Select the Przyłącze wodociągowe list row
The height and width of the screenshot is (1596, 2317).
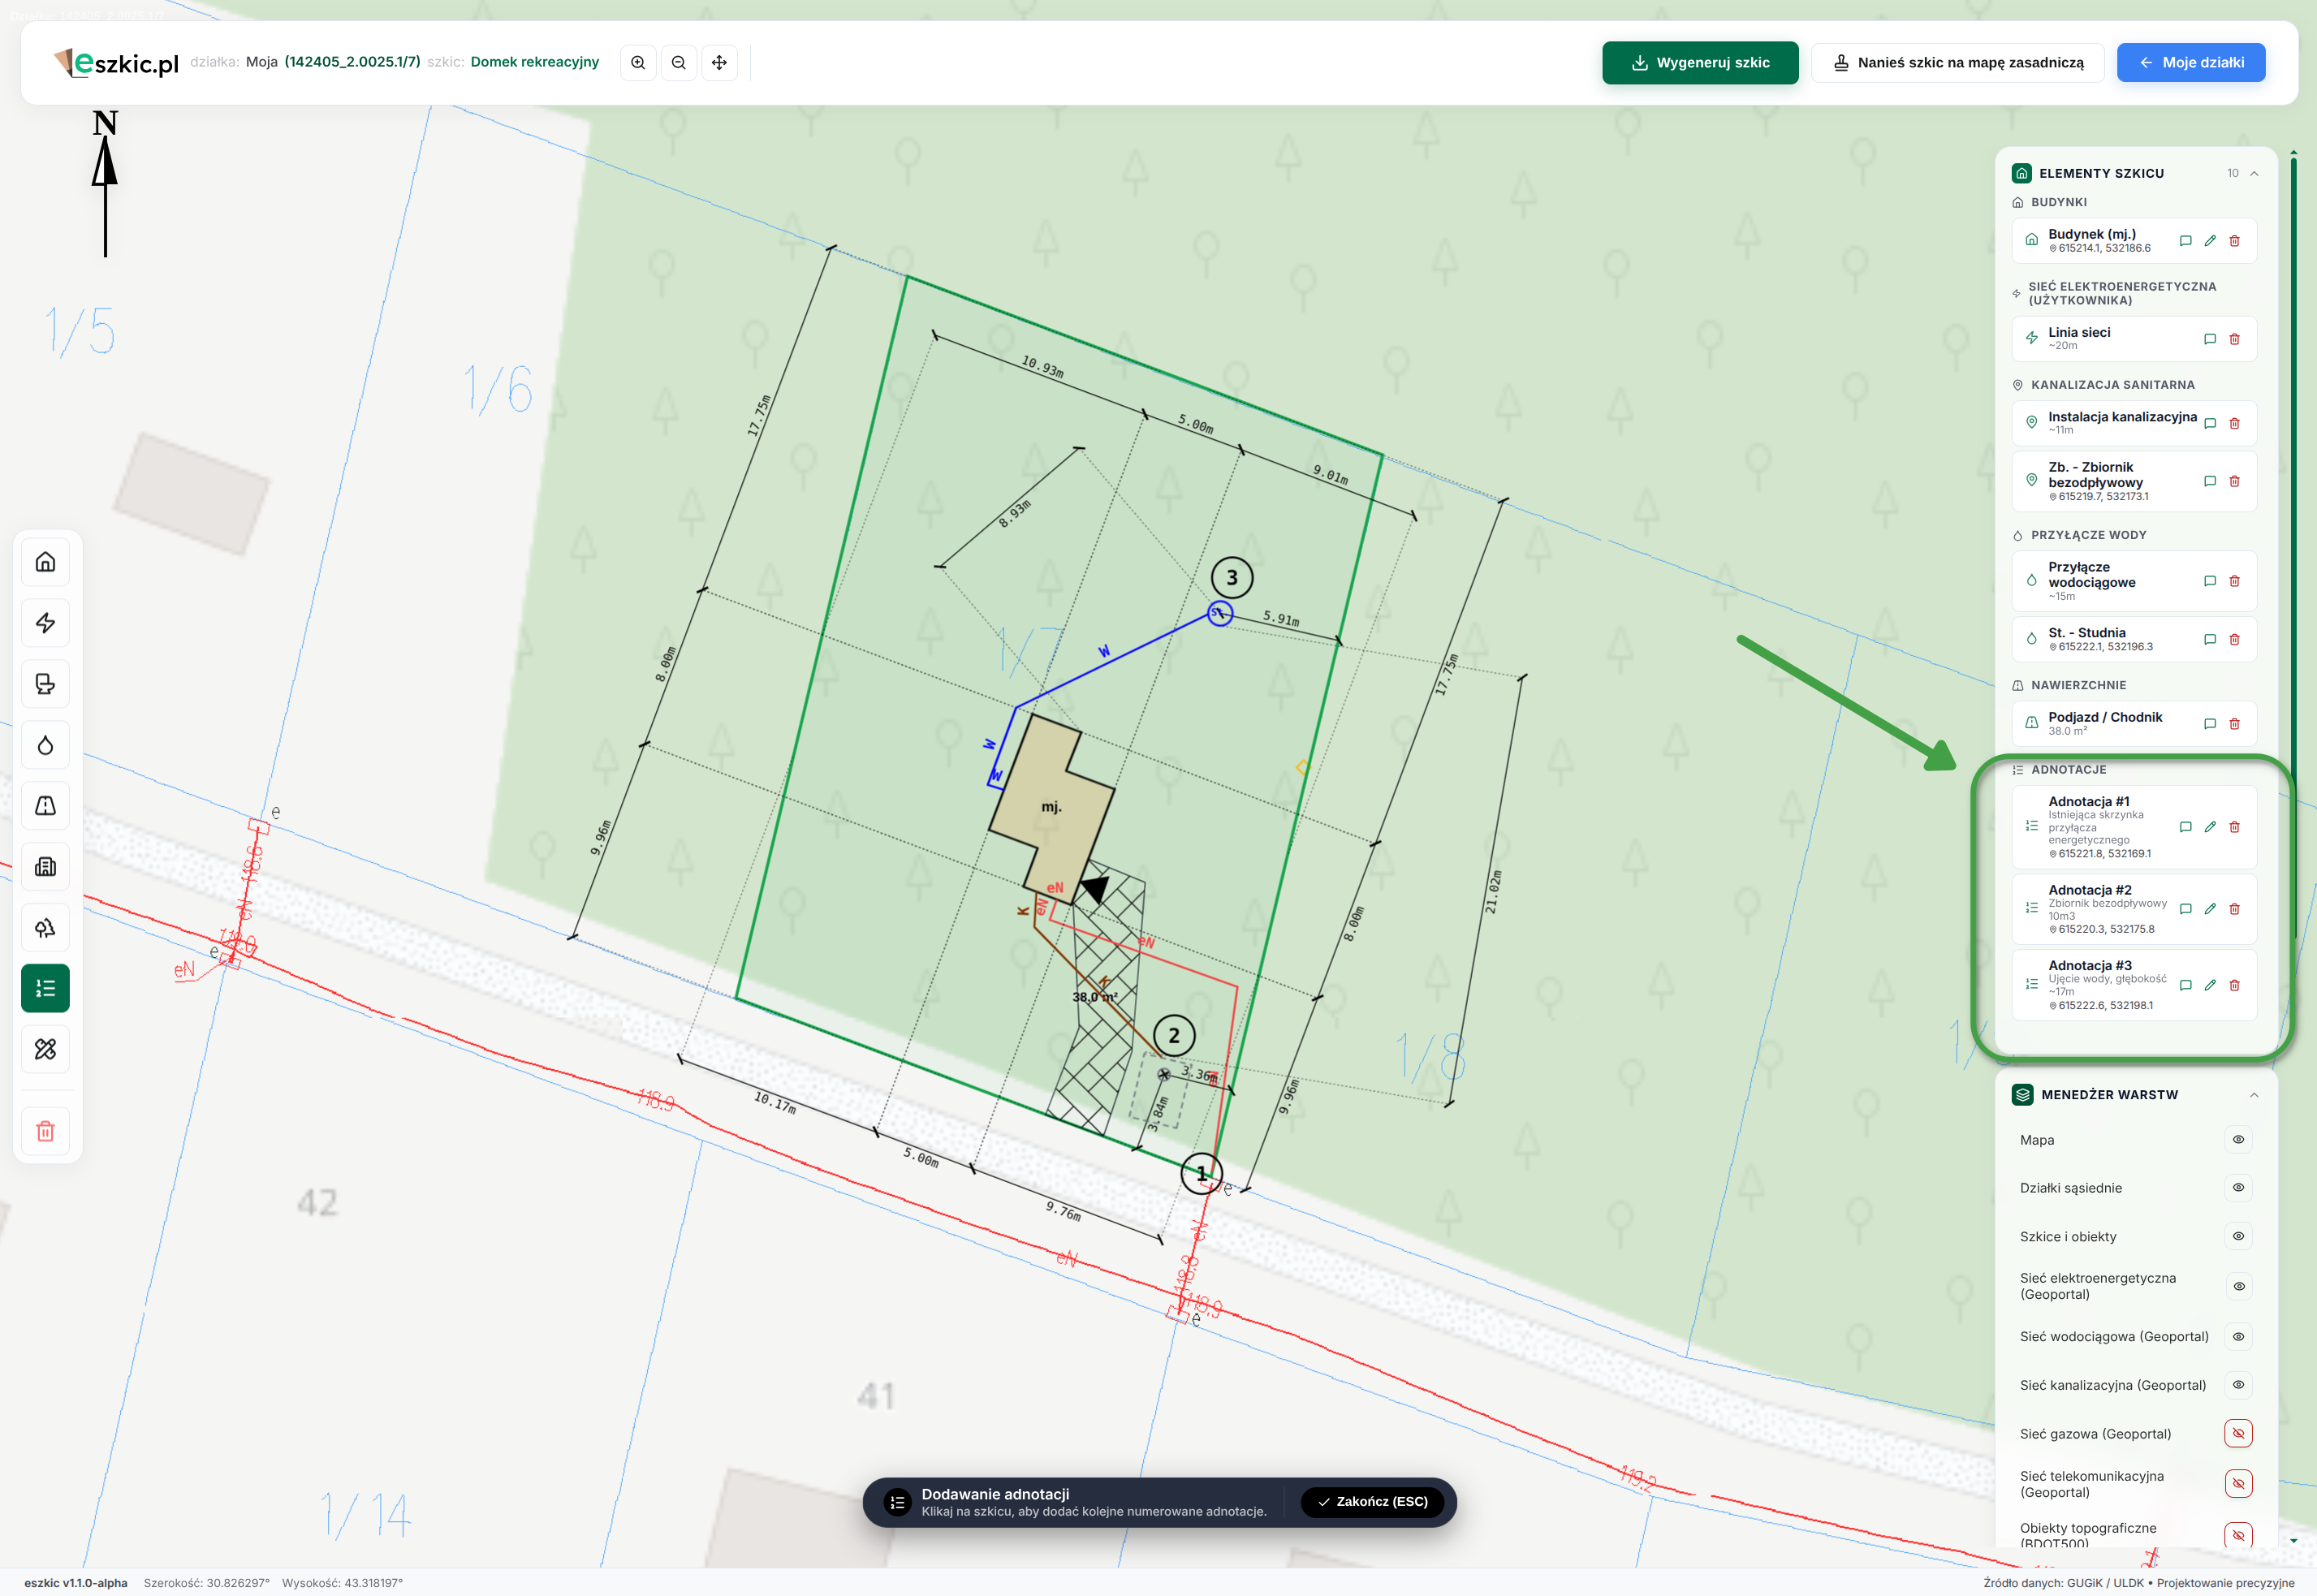2134,581
